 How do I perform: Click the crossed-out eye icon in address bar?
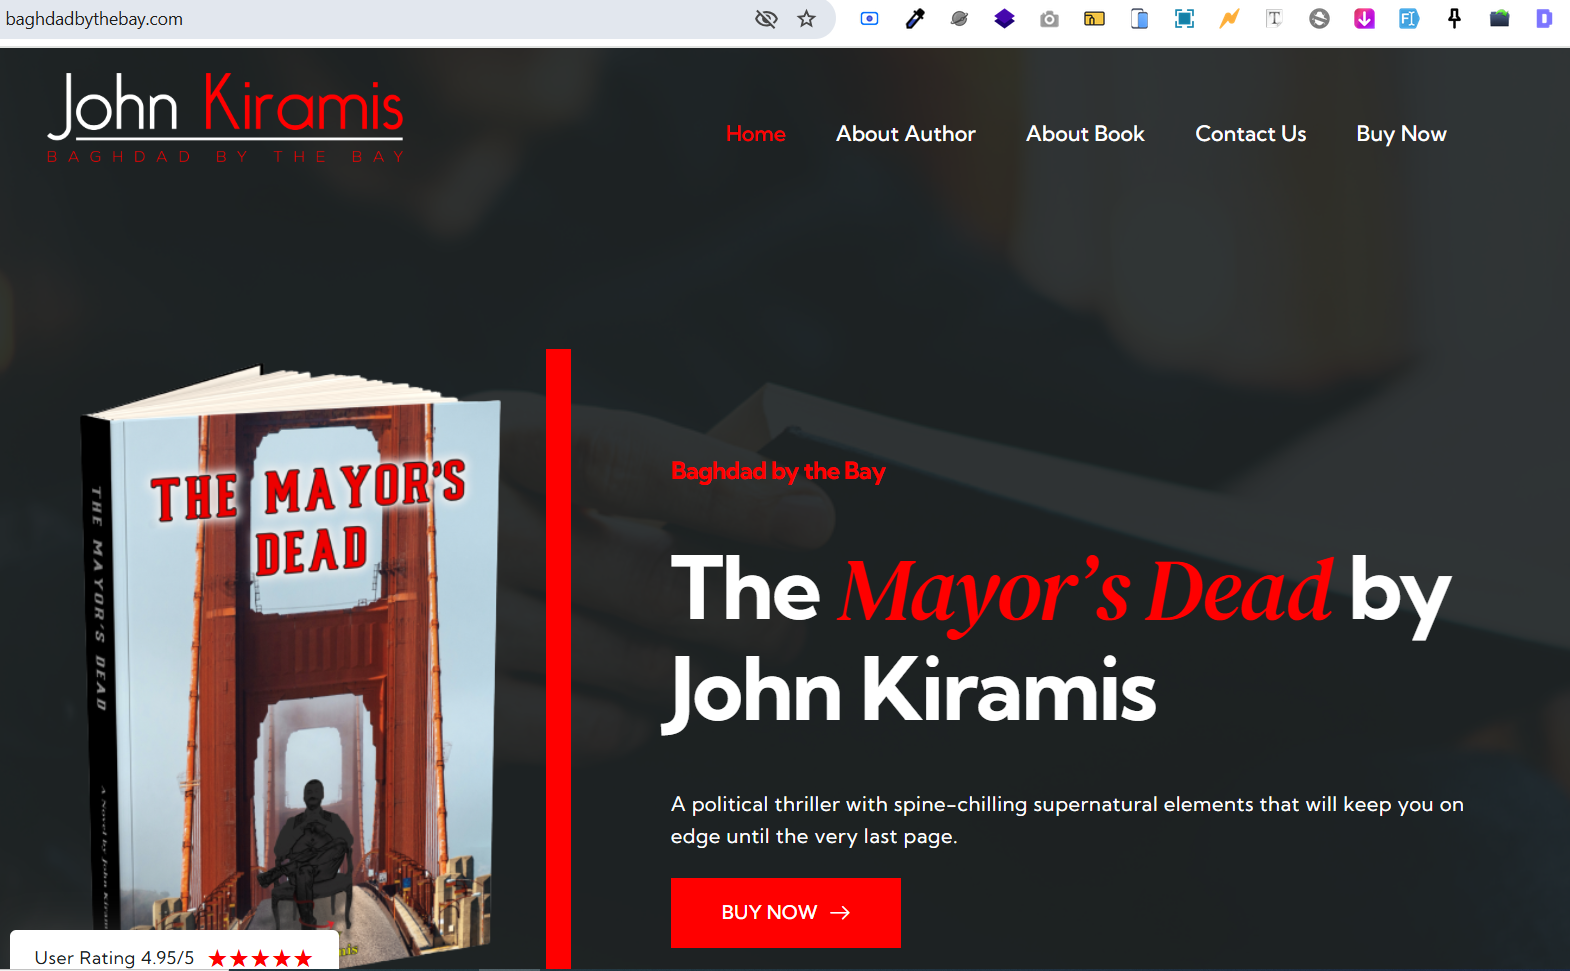coord(766,19)
